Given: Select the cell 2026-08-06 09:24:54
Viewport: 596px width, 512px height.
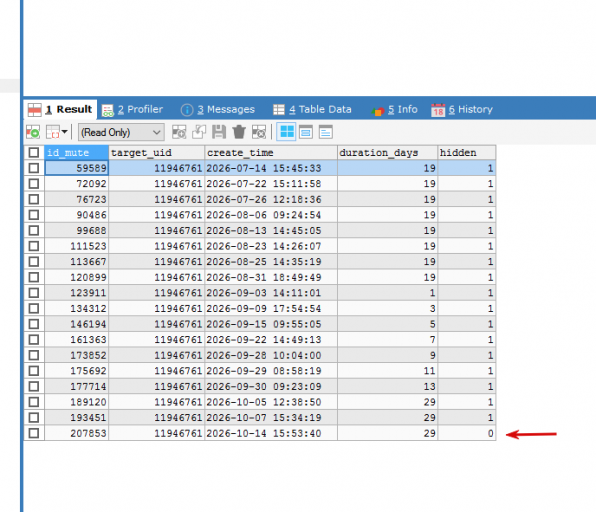Looking at the screenshot, I should (x=271, y=215).
